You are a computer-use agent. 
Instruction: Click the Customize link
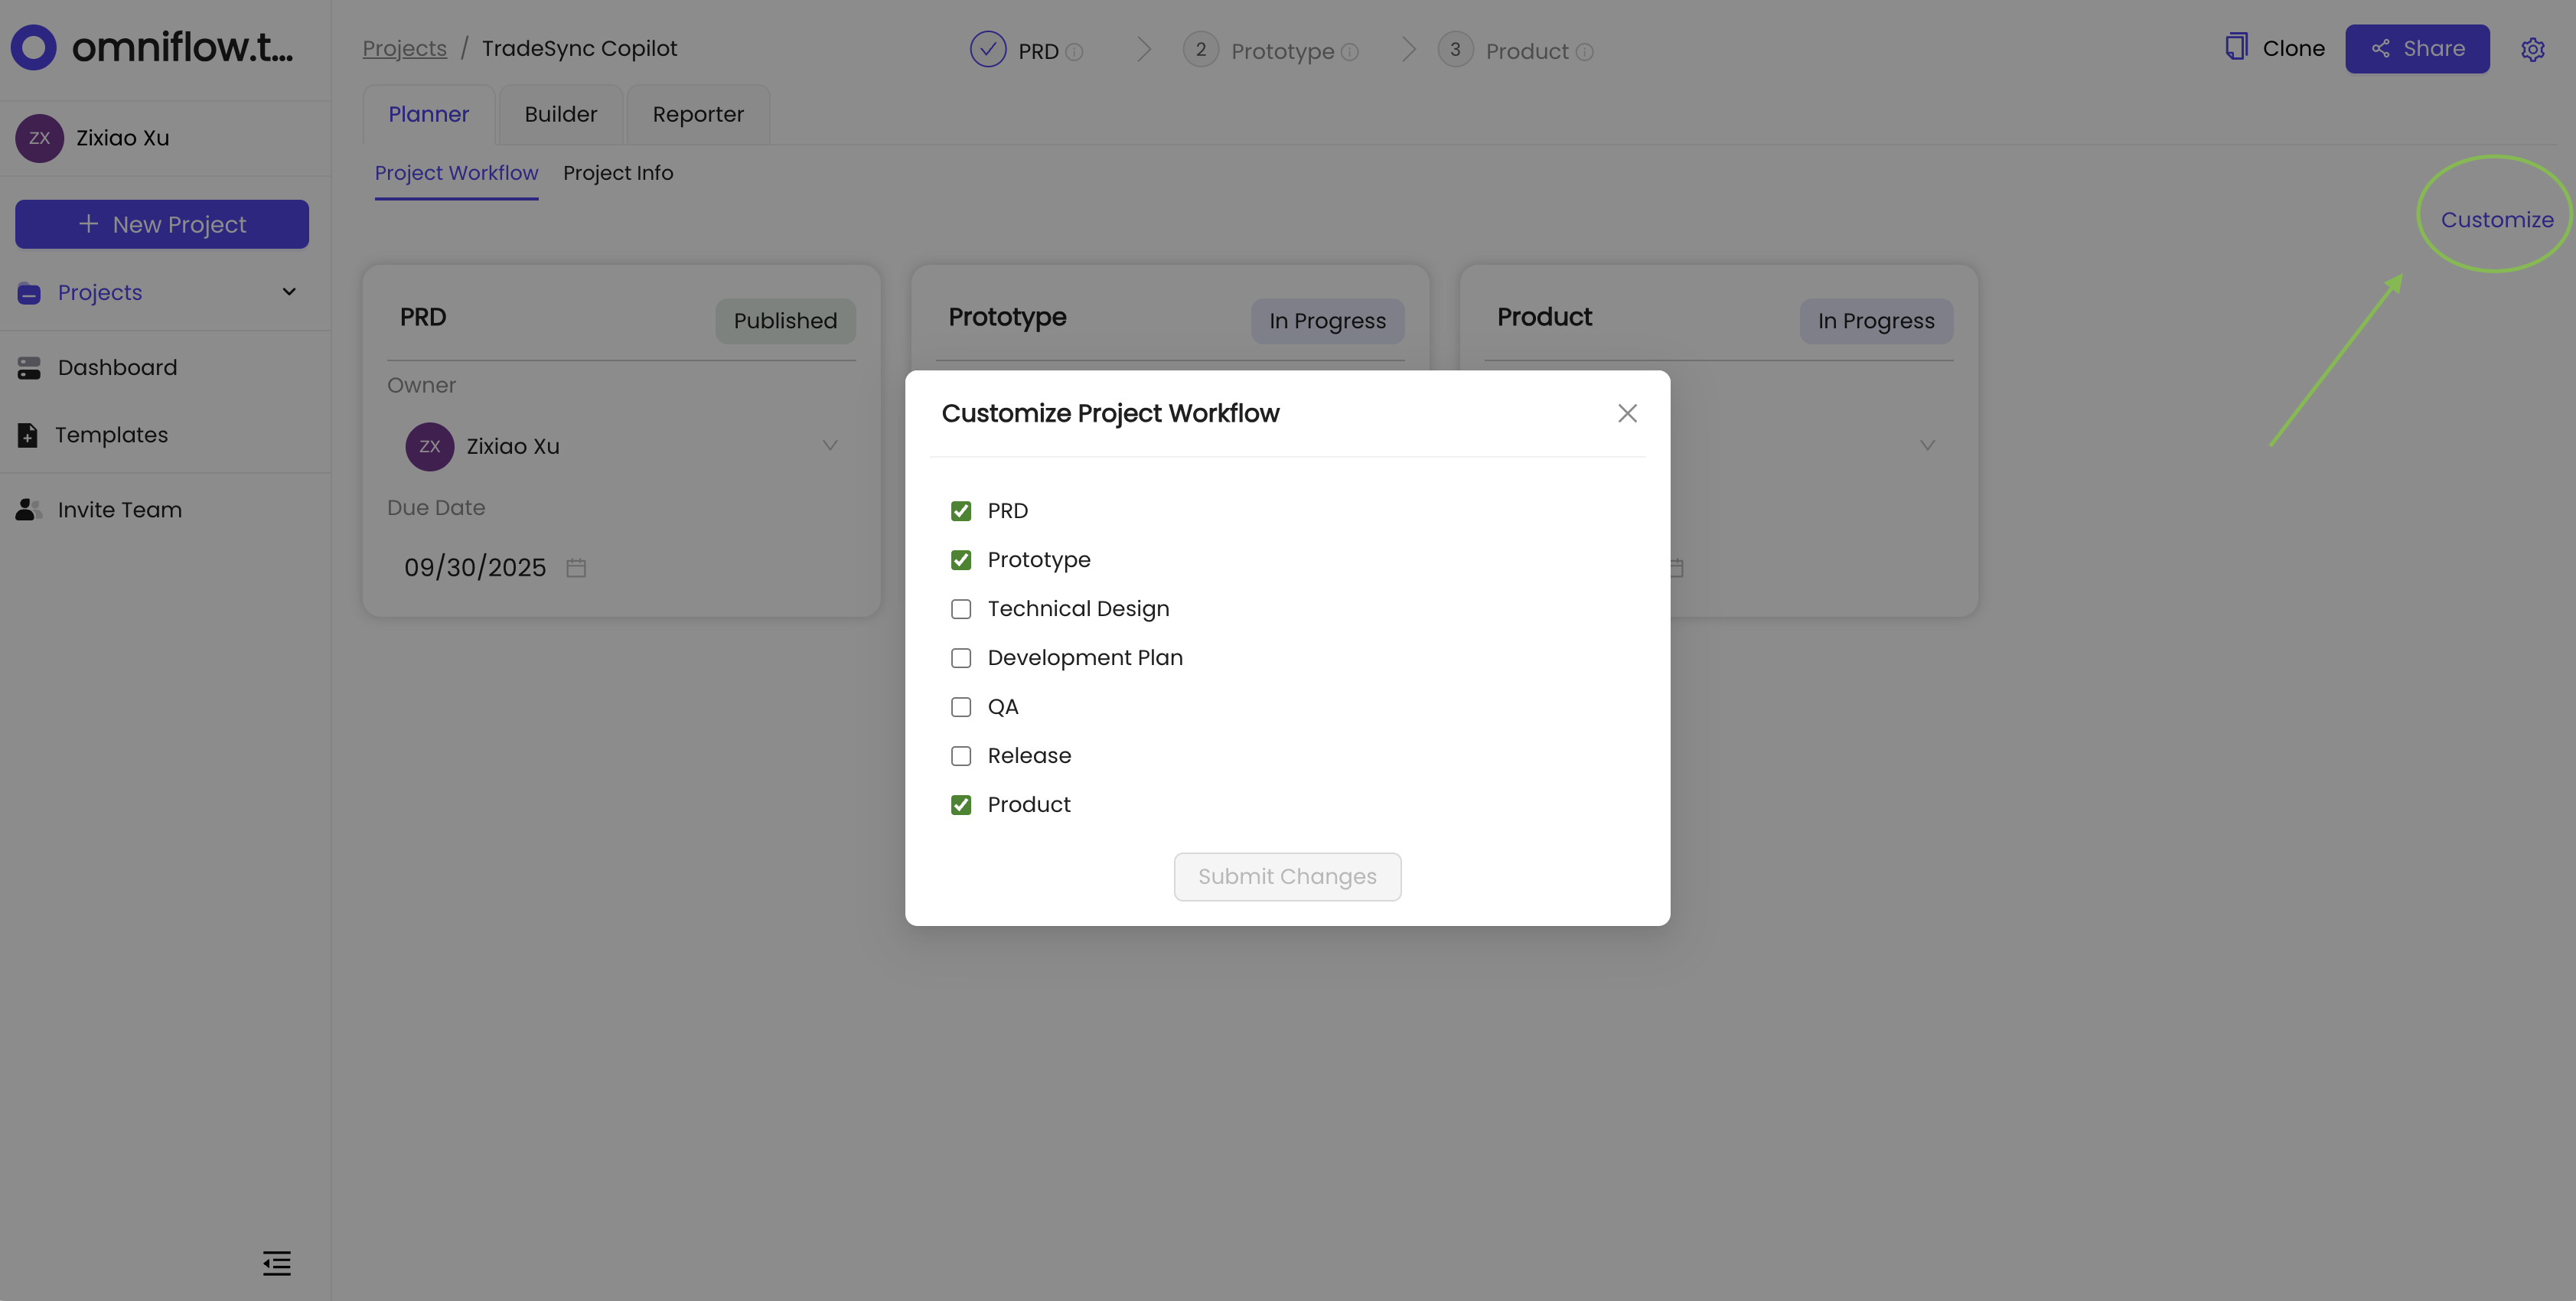click(x=2496, y=219)
